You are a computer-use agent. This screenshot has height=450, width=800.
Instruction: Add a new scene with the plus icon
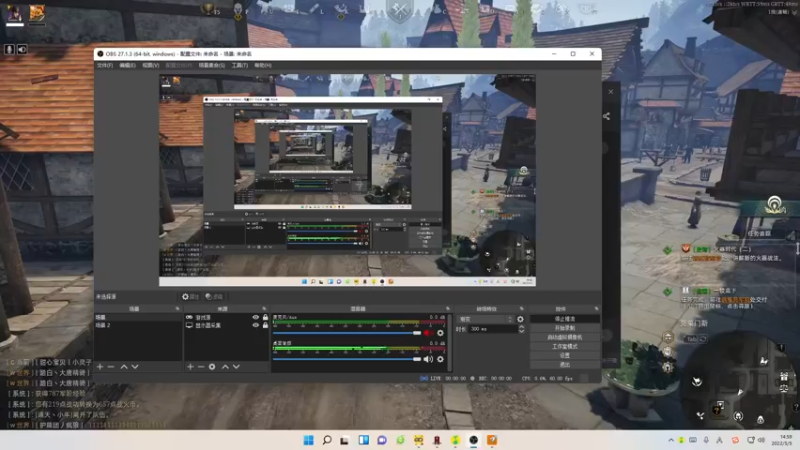[x=100, y=367]
